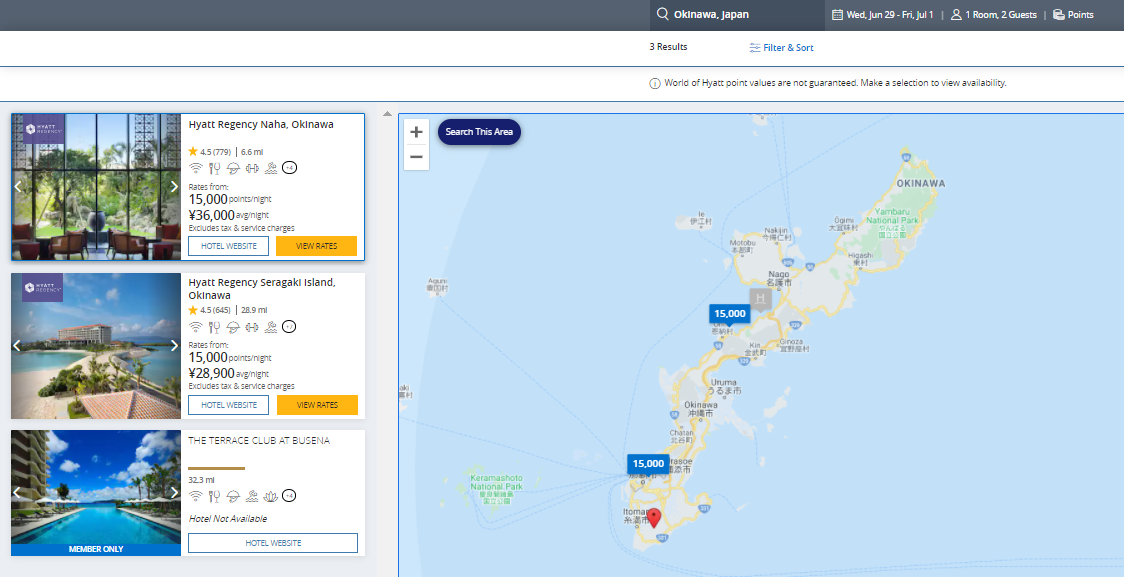Zoom out using the map minus button
Screen dimensions: 1124x577
click(x=416, y=156)
